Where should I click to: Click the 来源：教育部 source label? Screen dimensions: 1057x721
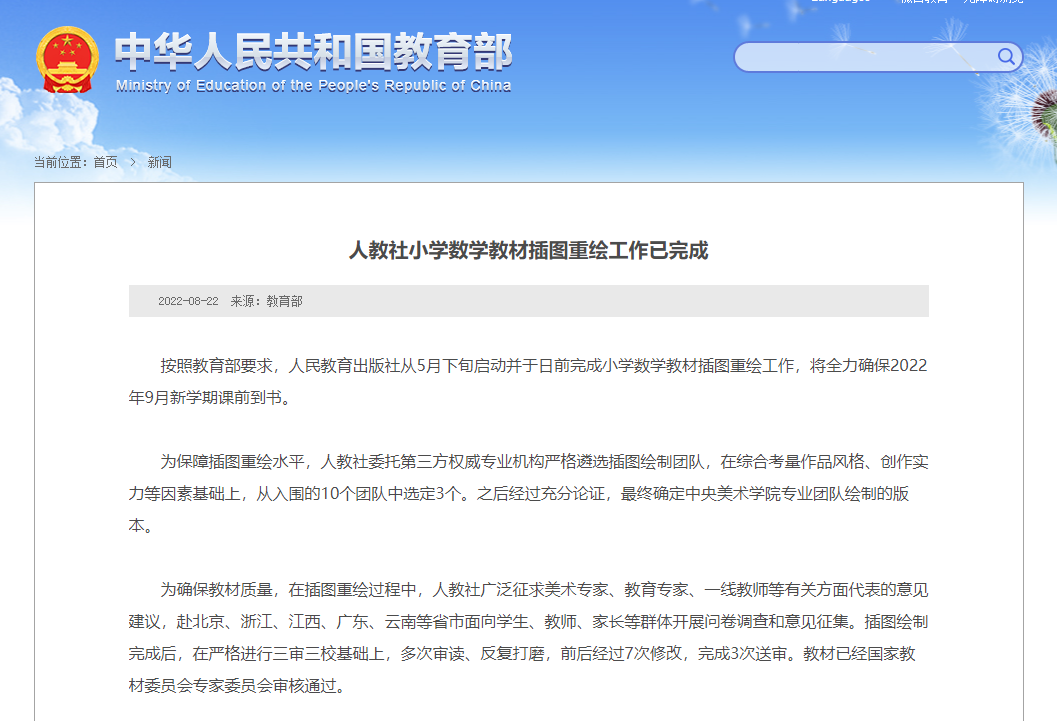pyautogui.click(x=266, y=301)
